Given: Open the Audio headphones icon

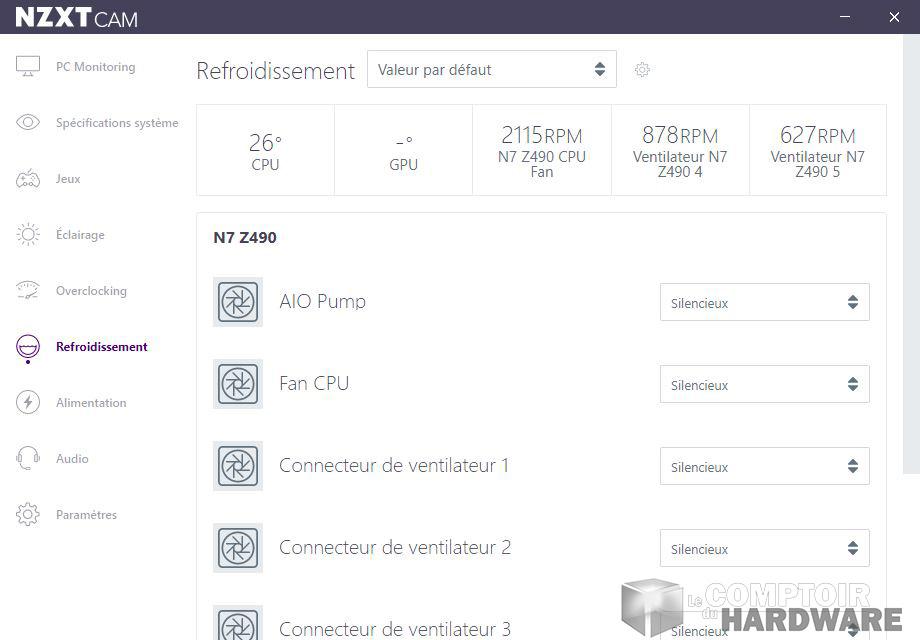Looking at the screenshot, I should [x=28, y=459].
